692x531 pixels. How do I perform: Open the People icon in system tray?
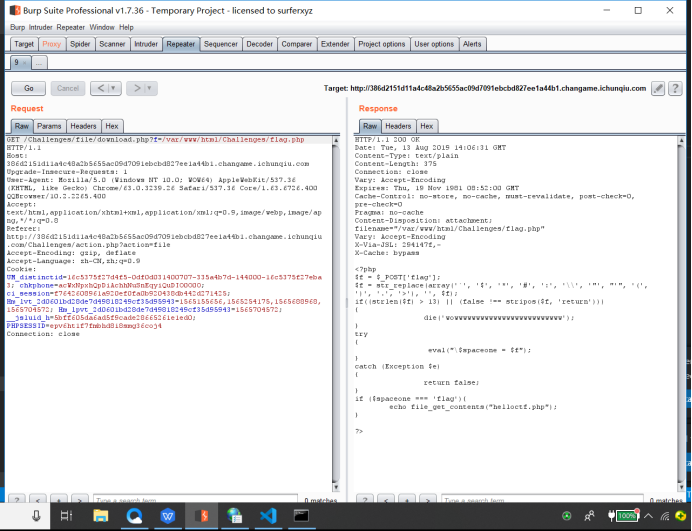pos(589,516)
